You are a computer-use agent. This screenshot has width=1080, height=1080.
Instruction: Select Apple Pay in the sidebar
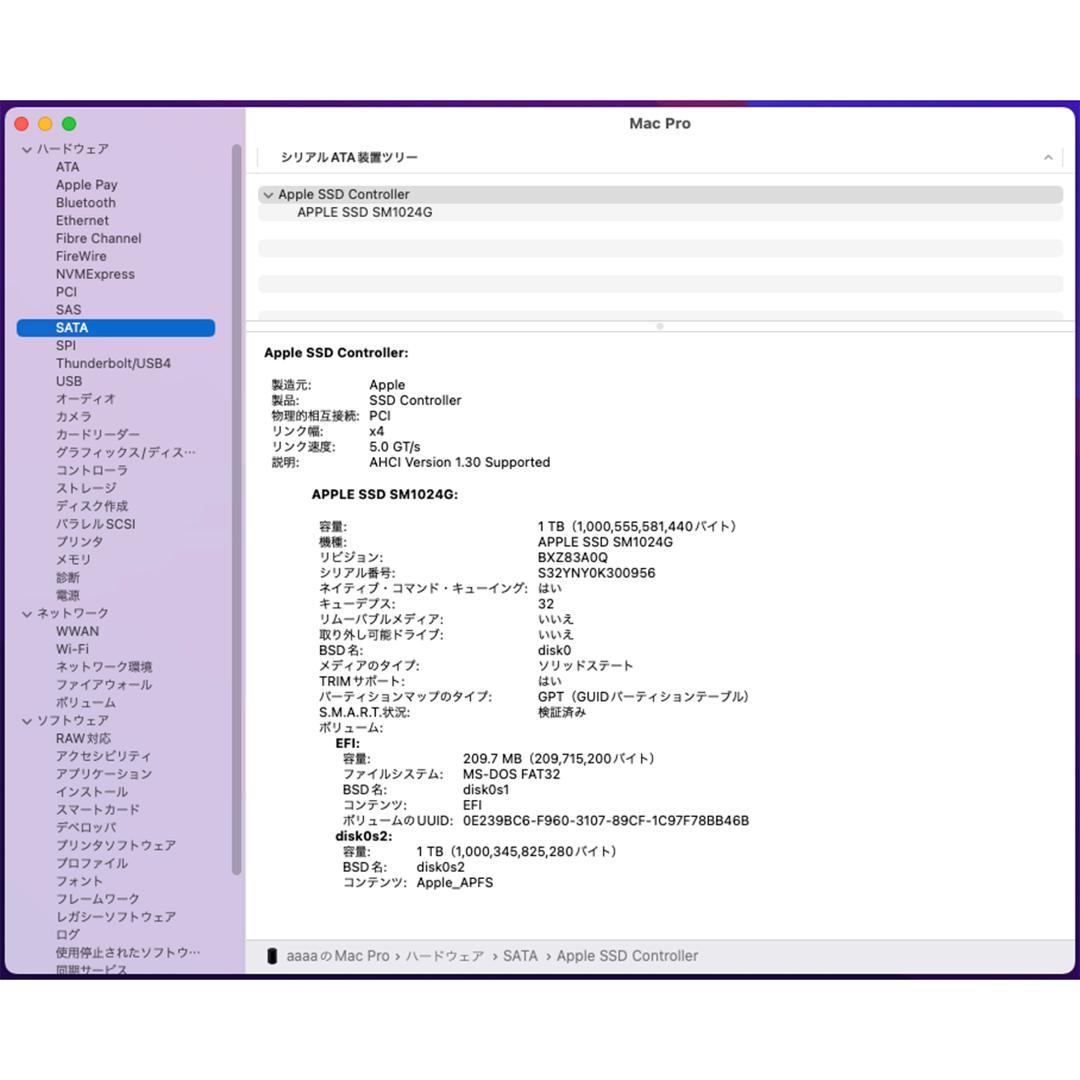pos(87,185)
